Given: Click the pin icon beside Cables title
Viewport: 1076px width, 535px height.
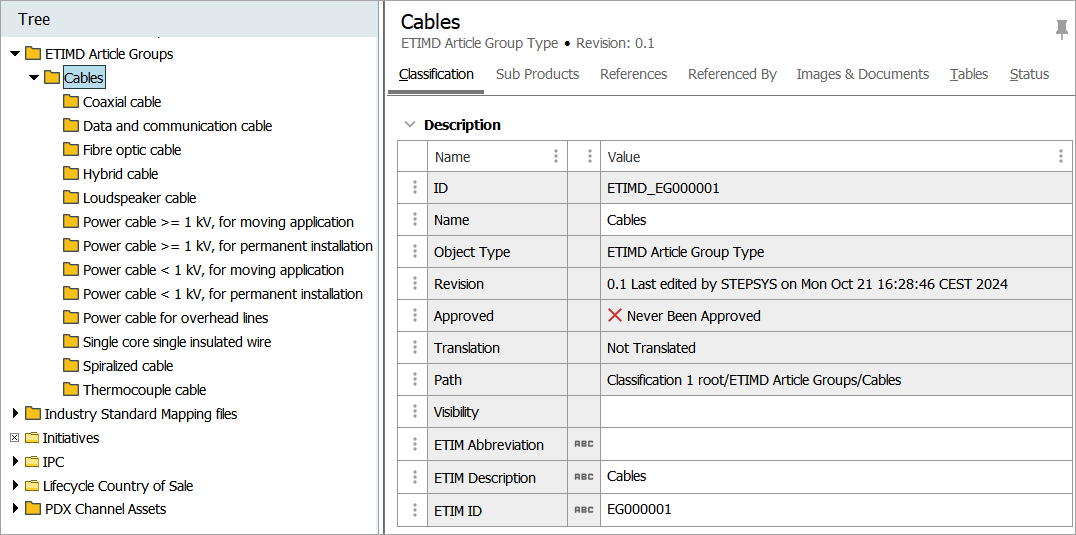Looking at the screenshot, I should click(x=1061, y=30).
